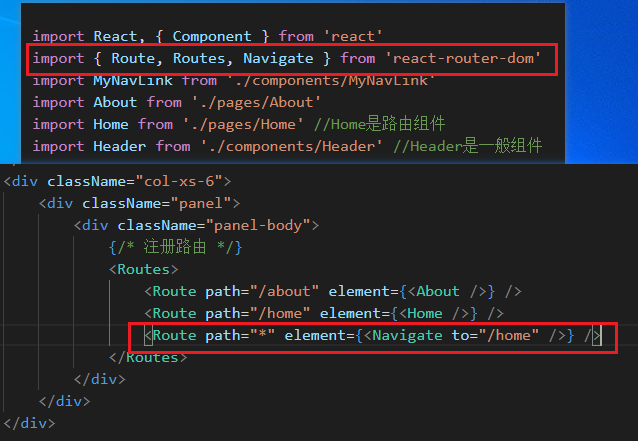Click the './pages/Home' import path
The image size is (638, 441).
[243, 124]
